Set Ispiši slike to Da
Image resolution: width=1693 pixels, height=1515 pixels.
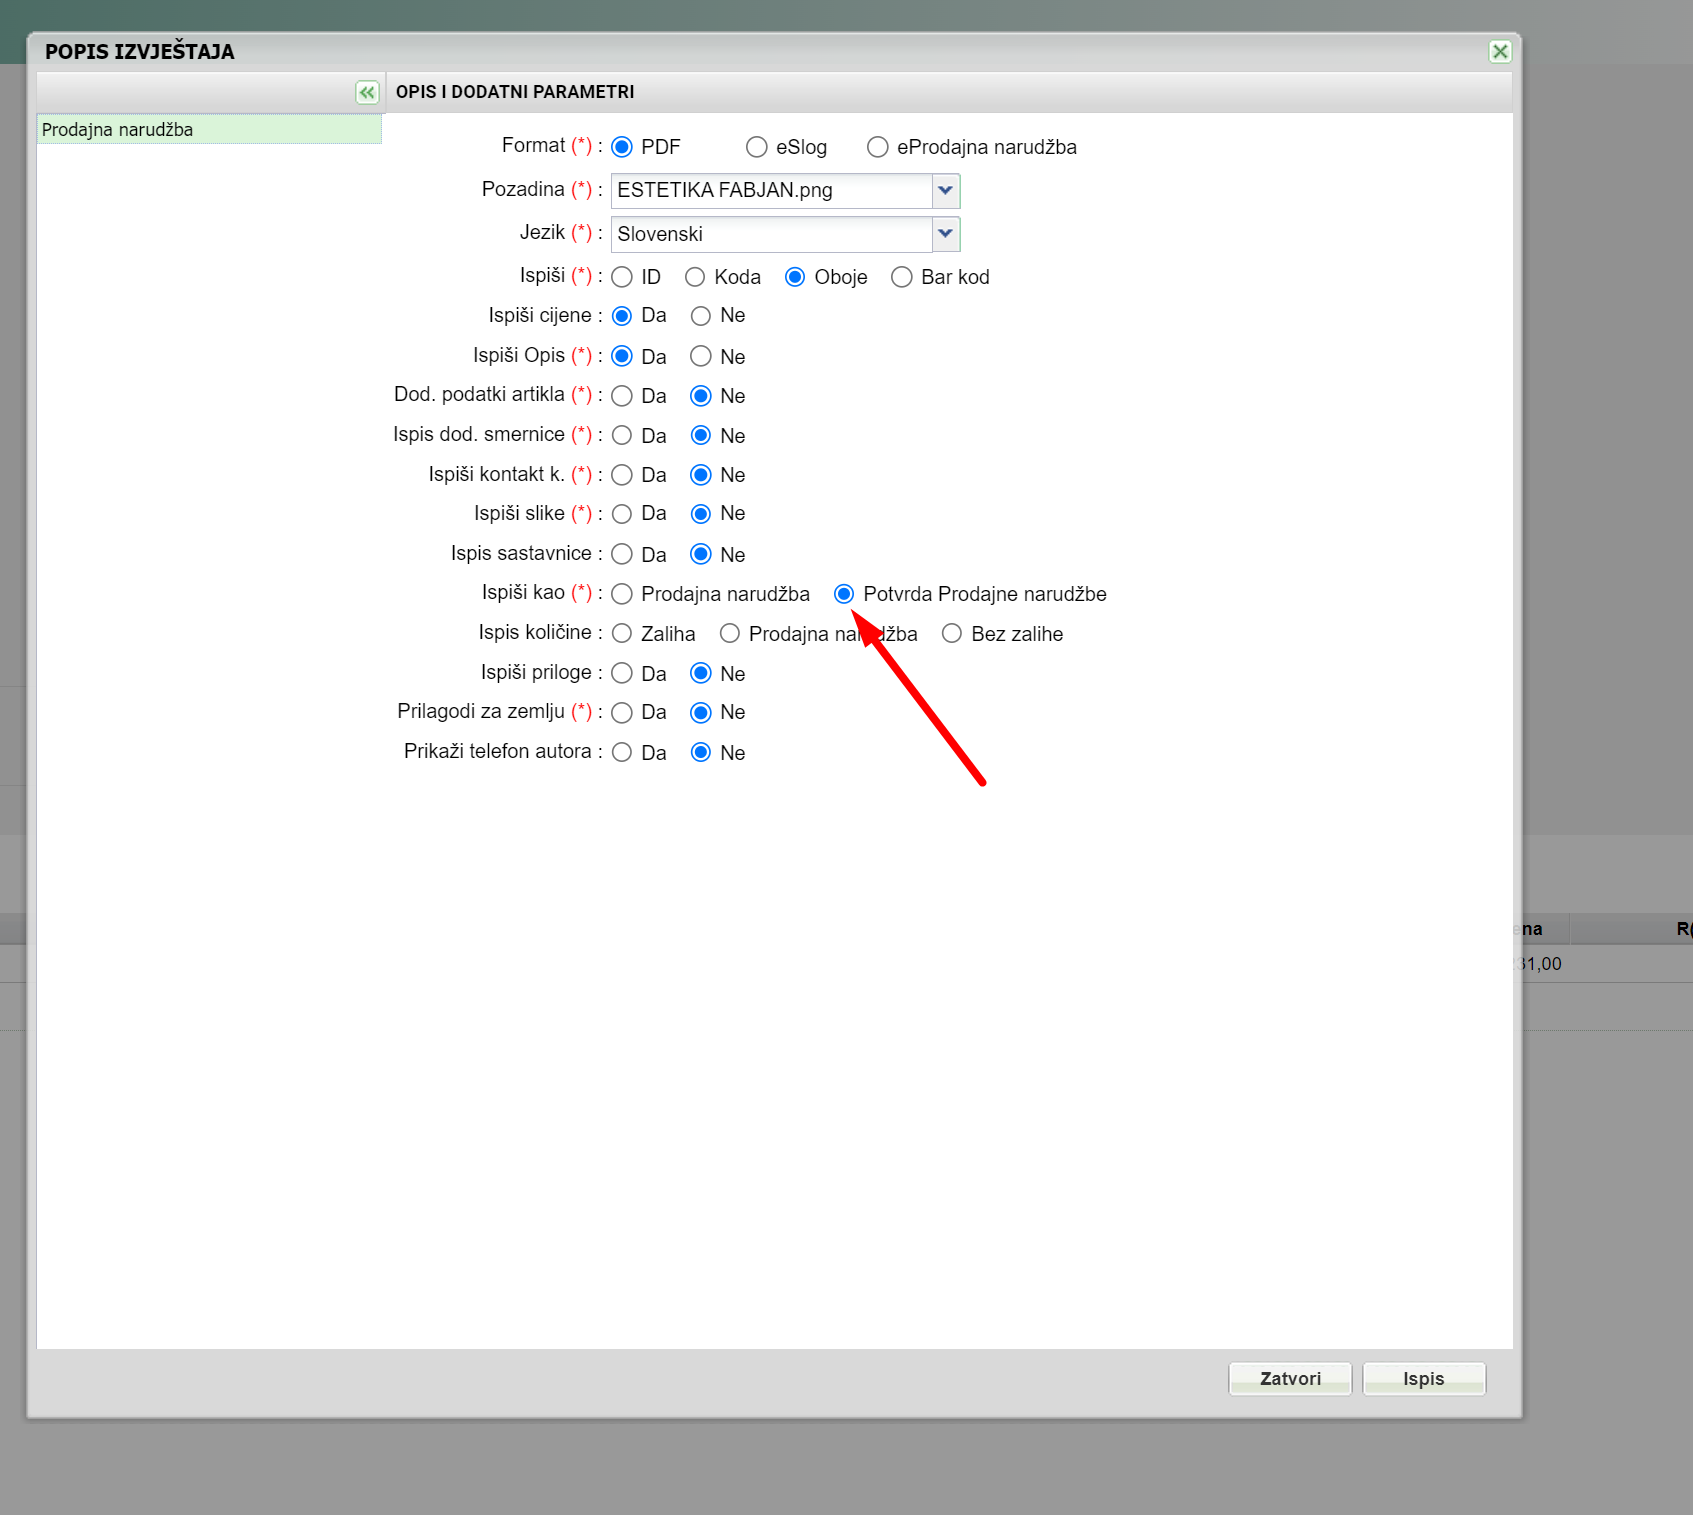tap(622, 514)
